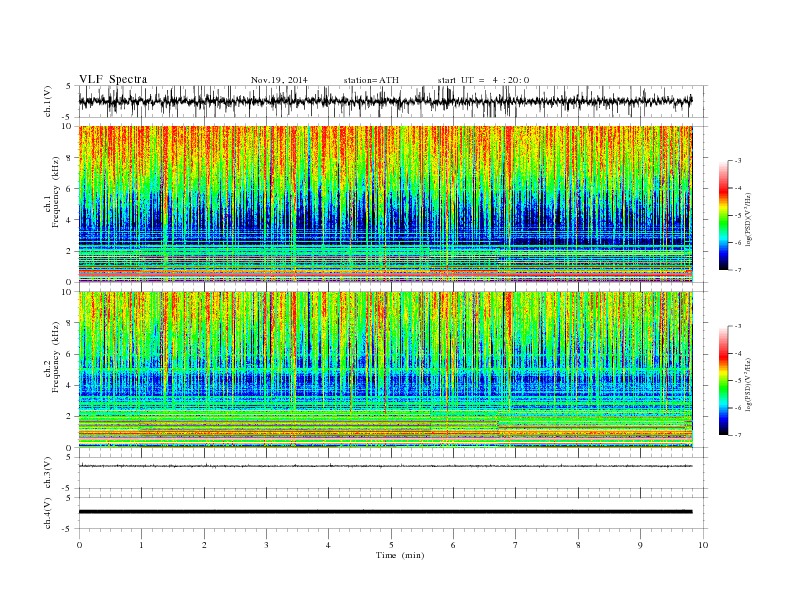Click the "ch.4(V)" axis label
The width and height of the screenshot is (792, 612).
point(48,513)
